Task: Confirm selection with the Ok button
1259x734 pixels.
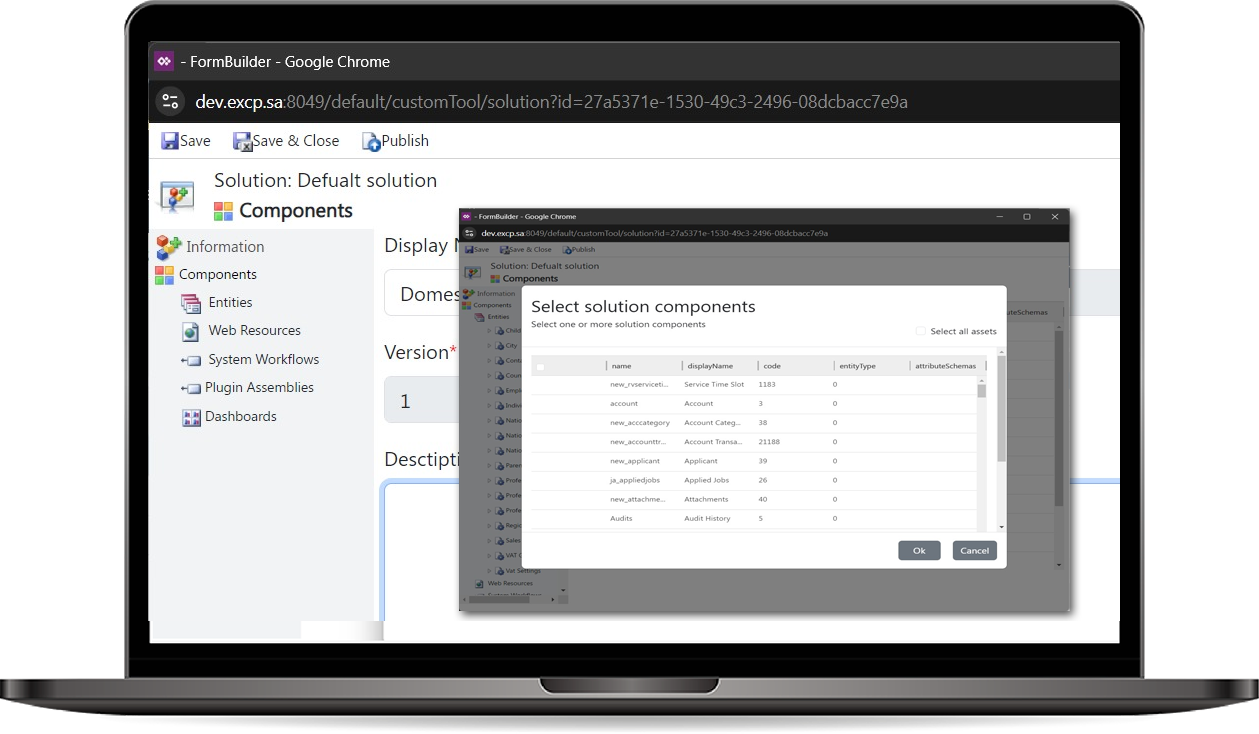Action: point(919,550)
